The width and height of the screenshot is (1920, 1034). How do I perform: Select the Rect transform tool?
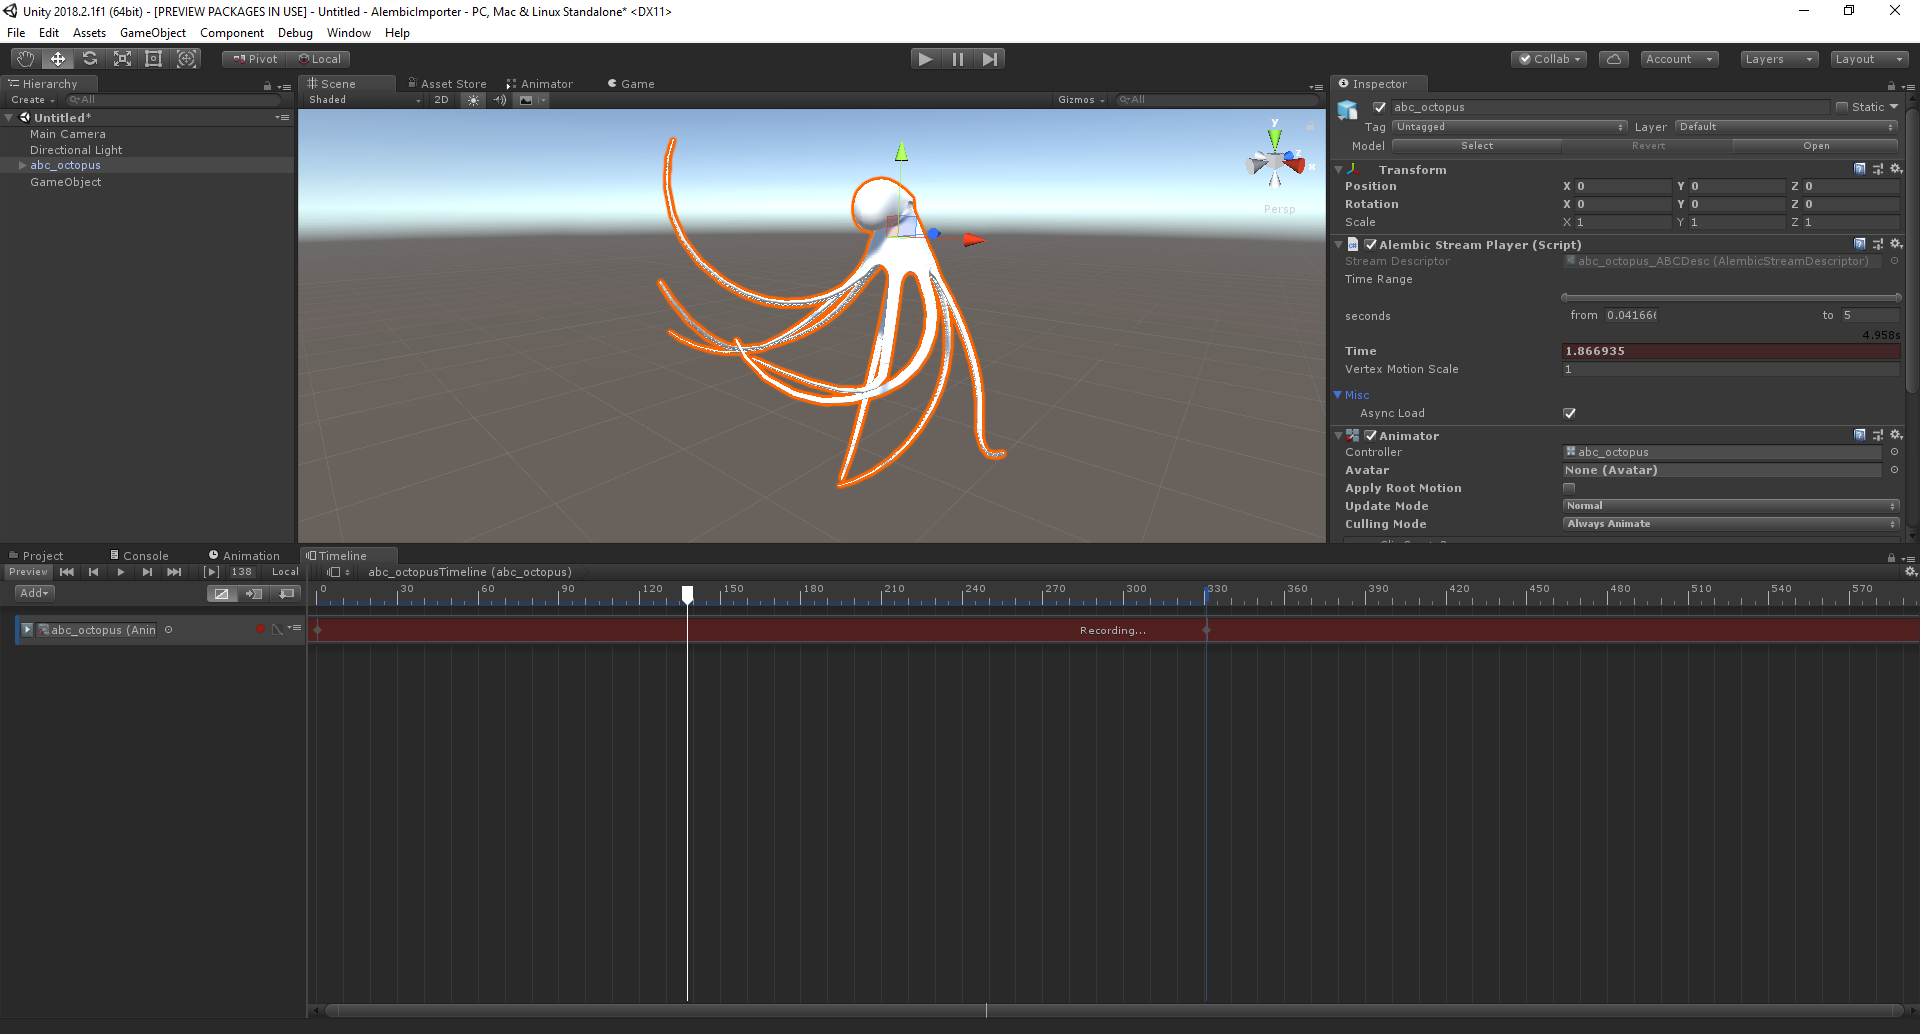(x=153, y=58)
